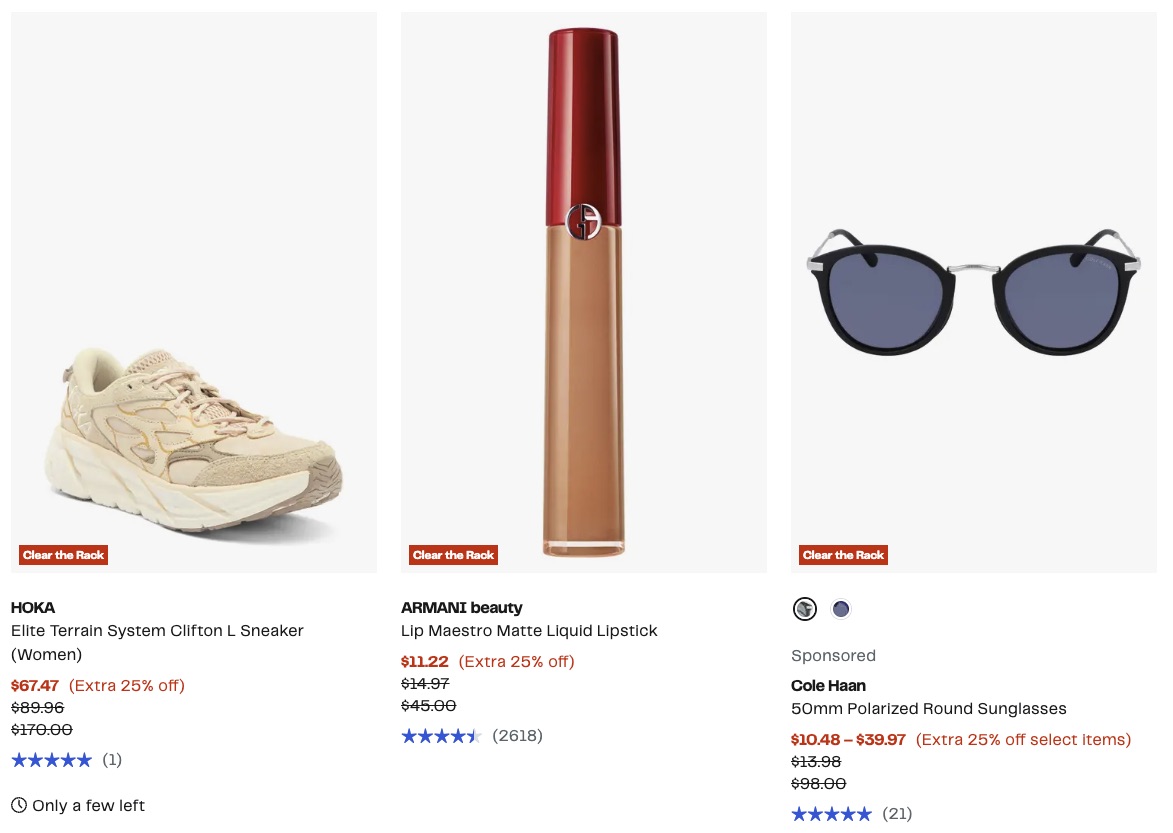Viewport: 1173px width, 833px height.
Task: Click the Clear the Rack badge on the sunglasses
Action: pyautogui.click(x=843, y=553)
